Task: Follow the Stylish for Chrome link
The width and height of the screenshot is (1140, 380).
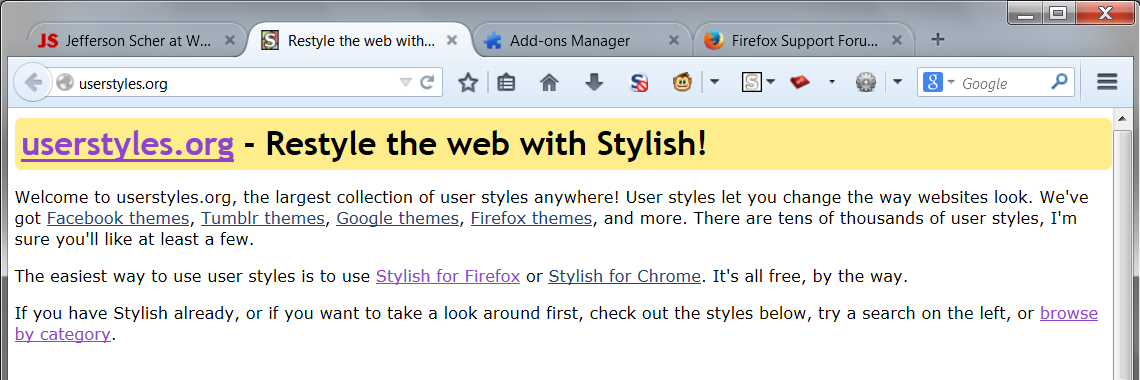Action: tap(625, 277)
